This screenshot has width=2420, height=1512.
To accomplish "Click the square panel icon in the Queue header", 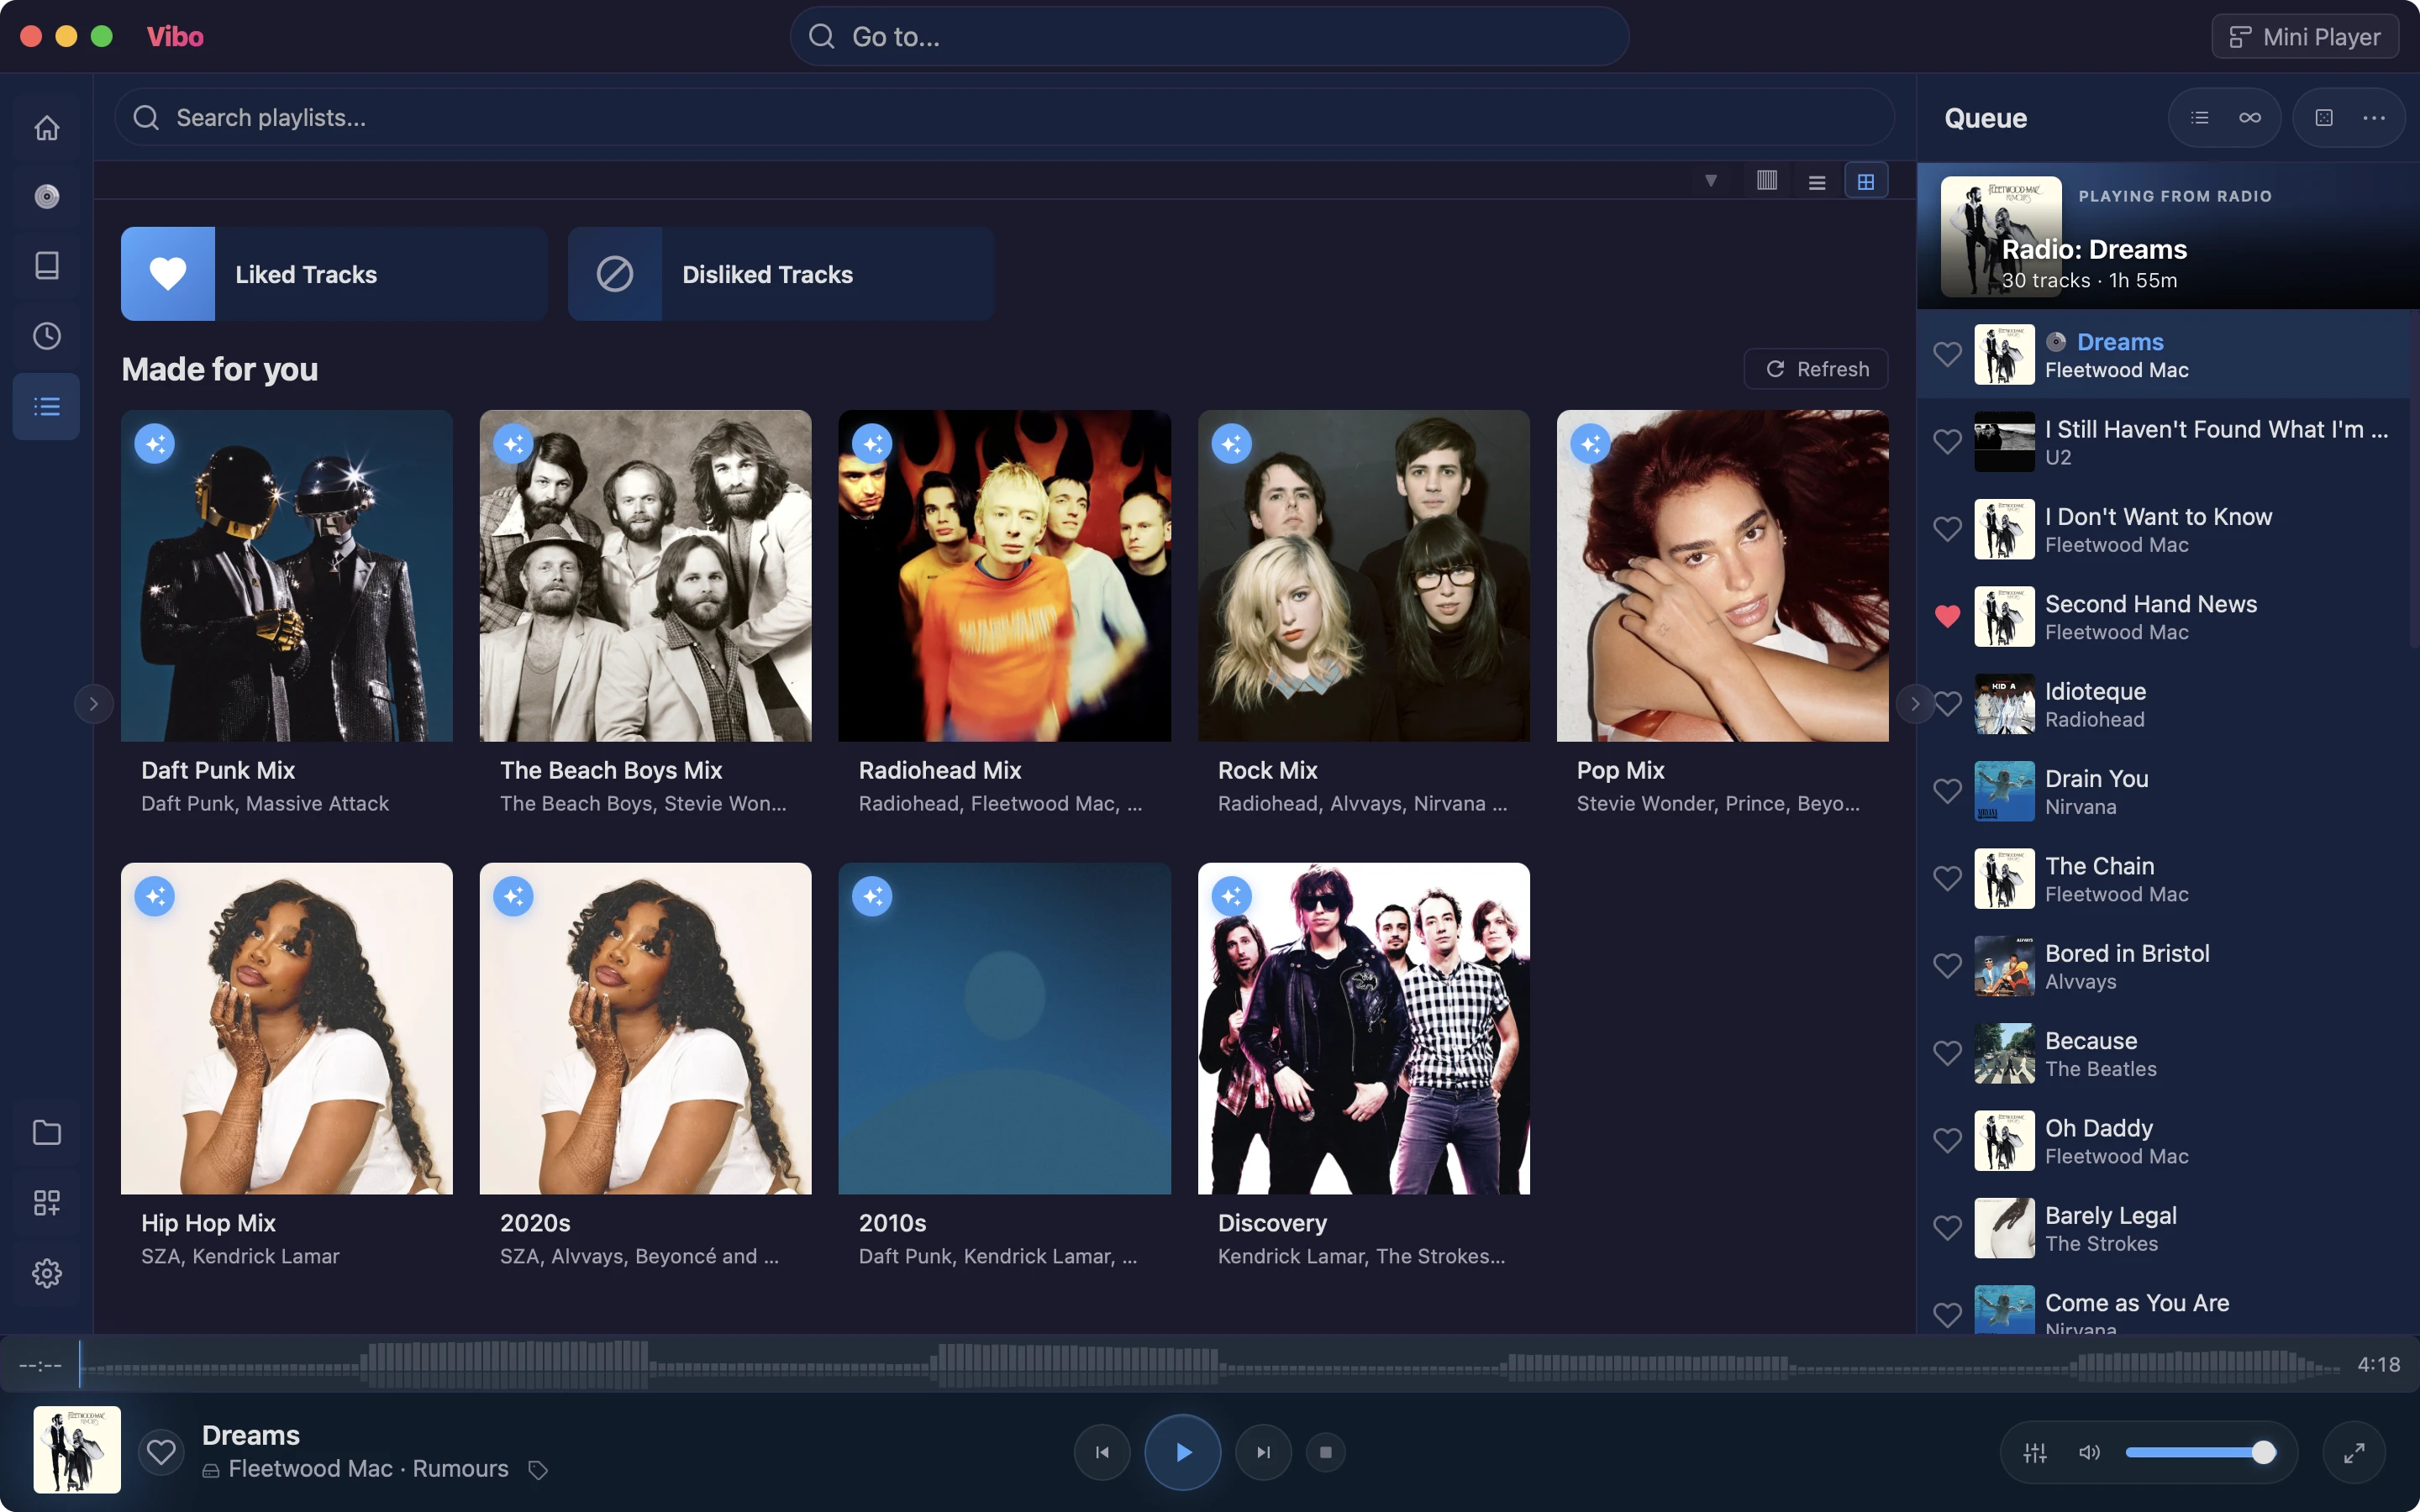I will click(2324, 118).
